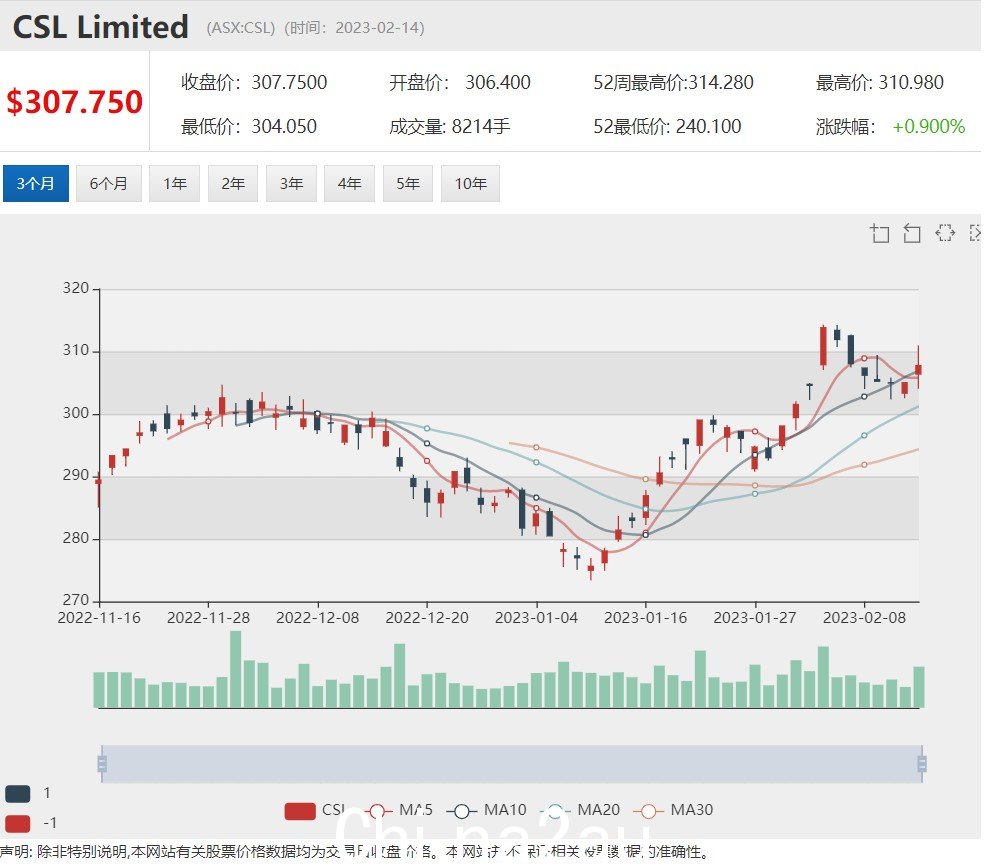Screen dimensions: 985x867
Task: Toggle the CSL candlestick series in legend
Action: point(315,810)
